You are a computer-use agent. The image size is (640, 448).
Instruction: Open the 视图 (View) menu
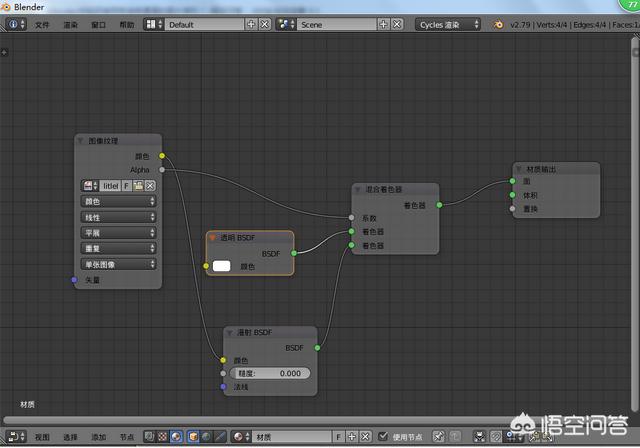click(x=42, y=437)
